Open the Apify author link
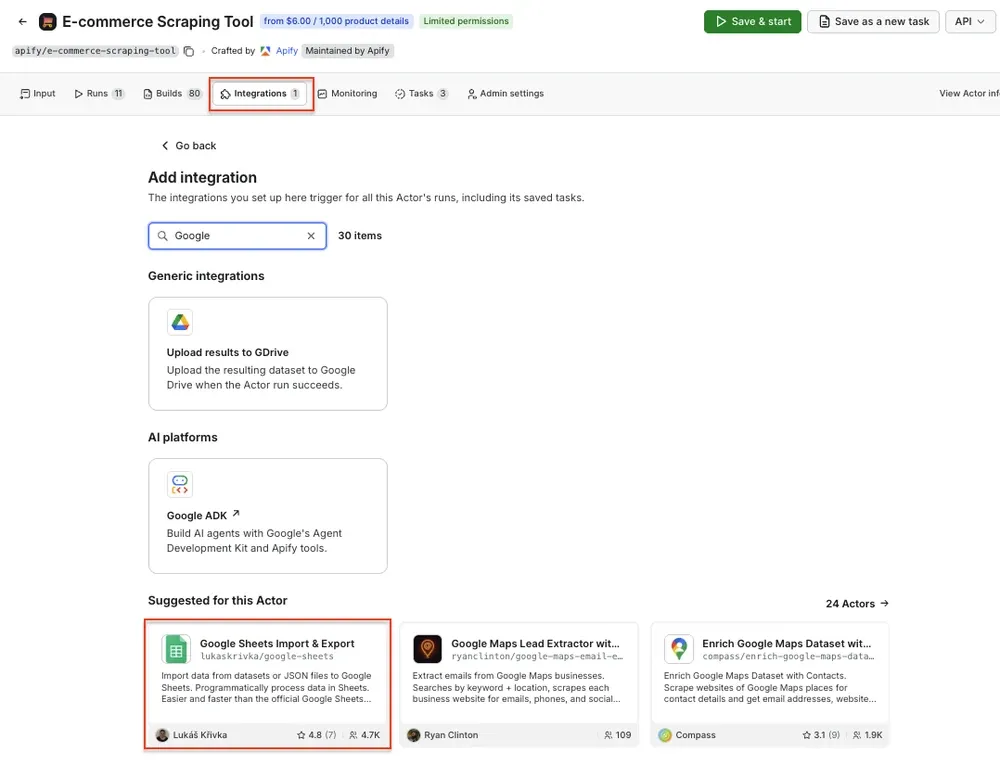The image size is (1000, 765). (x=286, y=51)
